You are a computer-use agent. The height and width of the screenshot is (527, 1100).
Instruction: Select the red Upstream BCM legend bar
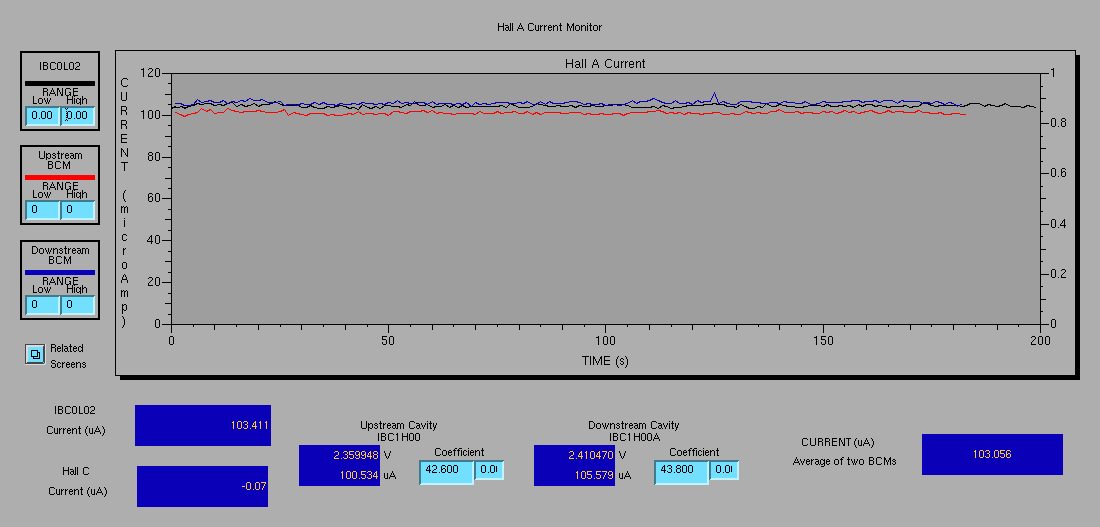tap(60, 177)
